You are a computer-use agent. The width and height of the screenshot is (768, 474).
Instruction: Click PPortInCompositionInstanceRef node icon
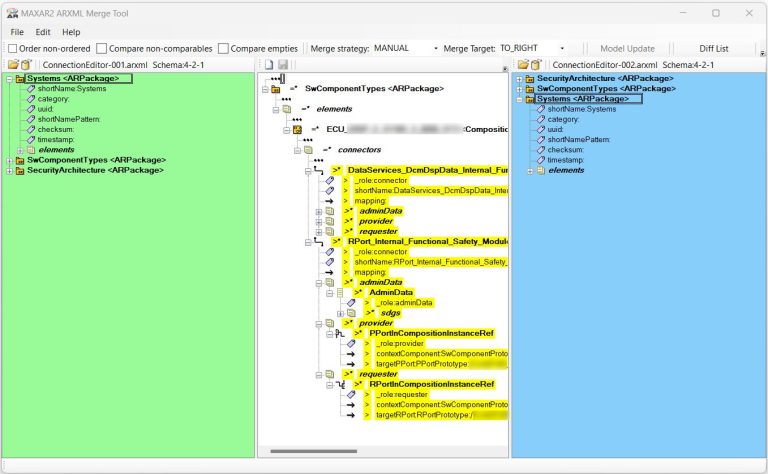(x=340, y=333)
